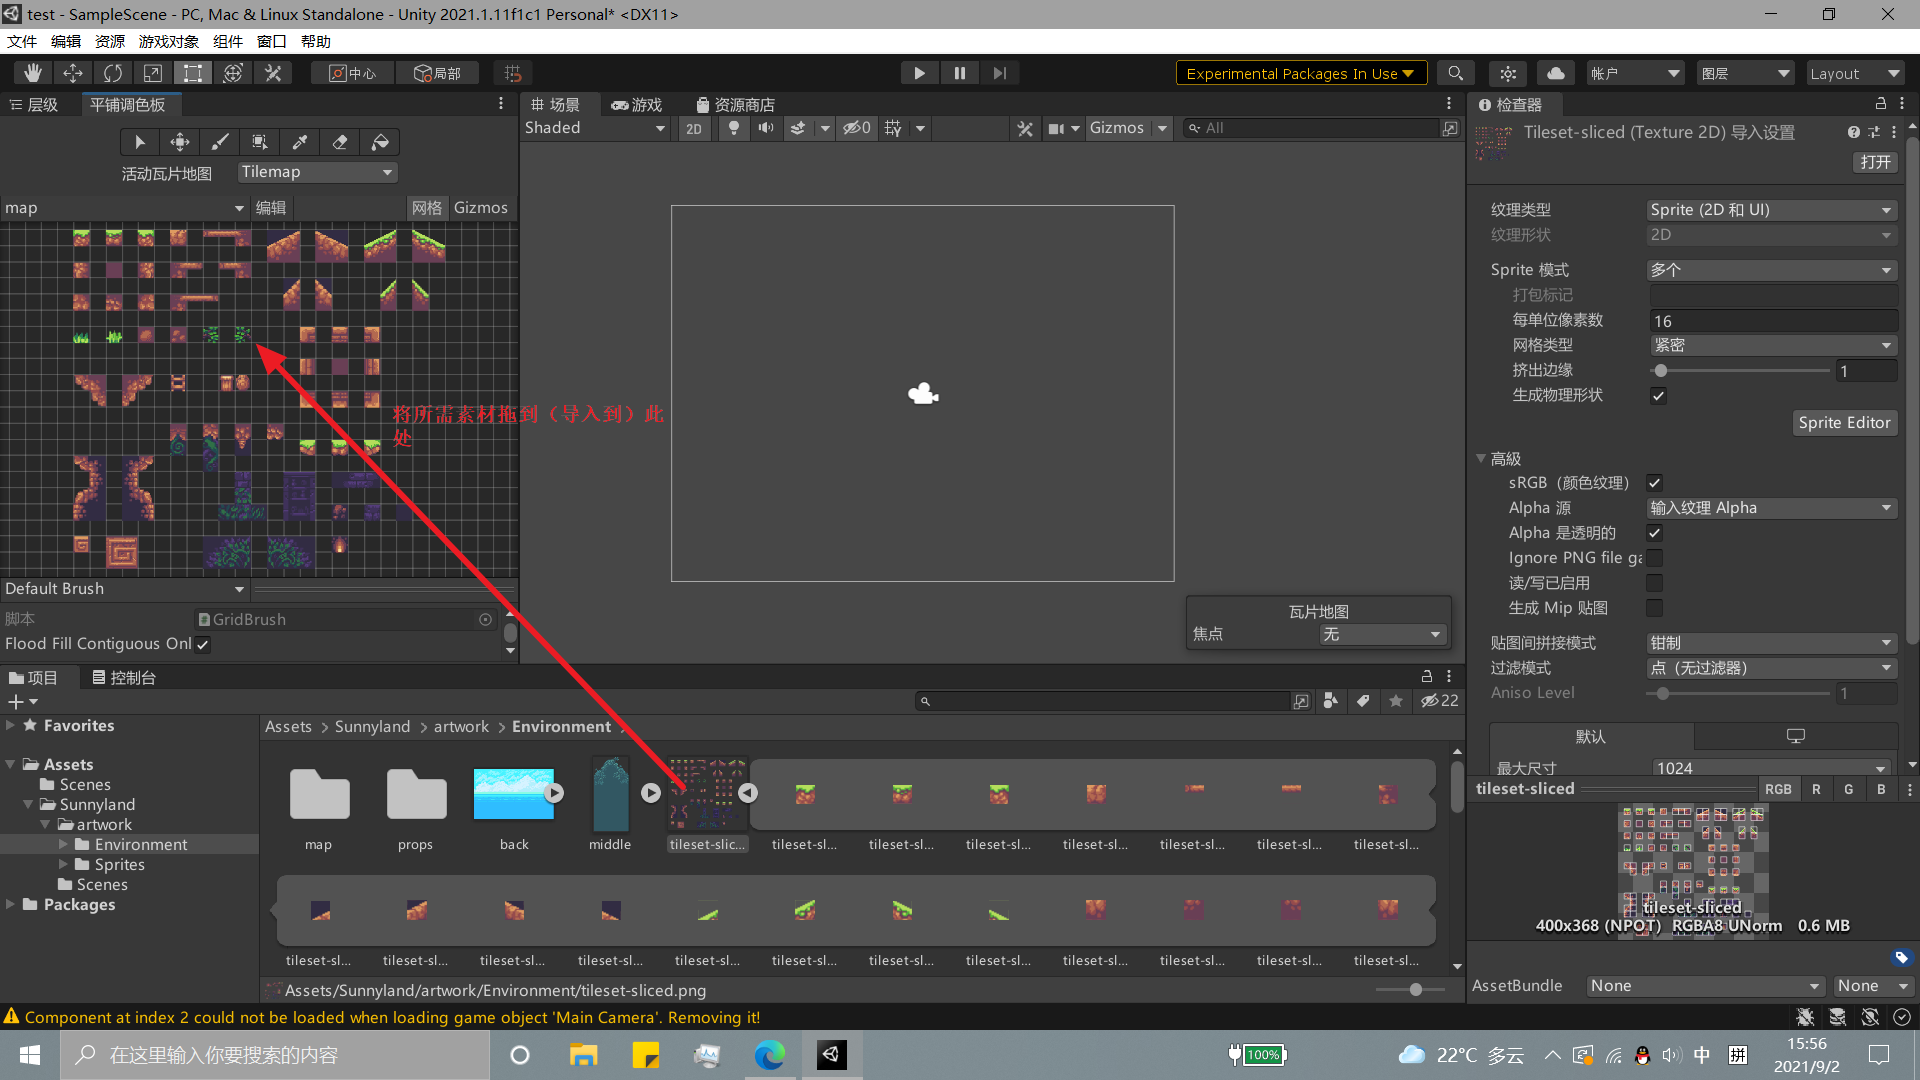Expand the Sunnyland tree item
The image size is (1920, 1080).
coord(29,803)
